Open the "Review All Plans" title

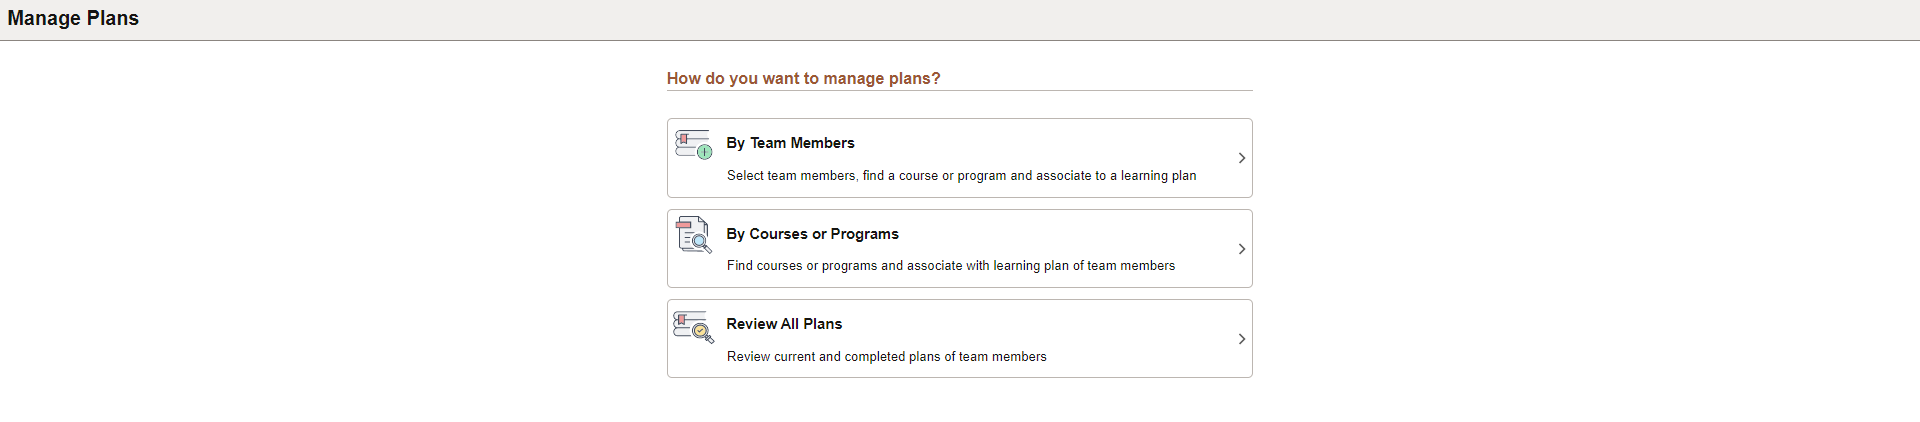(x=784, y=324)
